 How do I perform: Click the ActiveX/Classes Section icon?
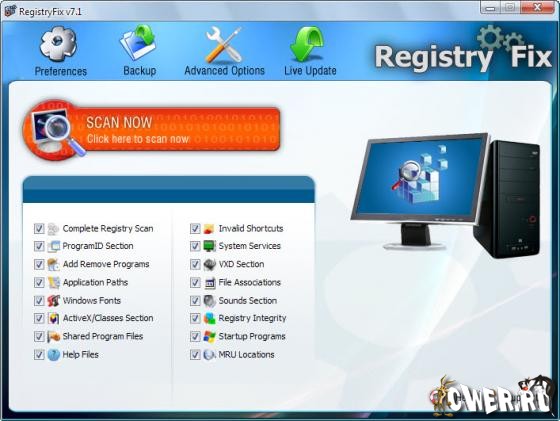[53, 319]
